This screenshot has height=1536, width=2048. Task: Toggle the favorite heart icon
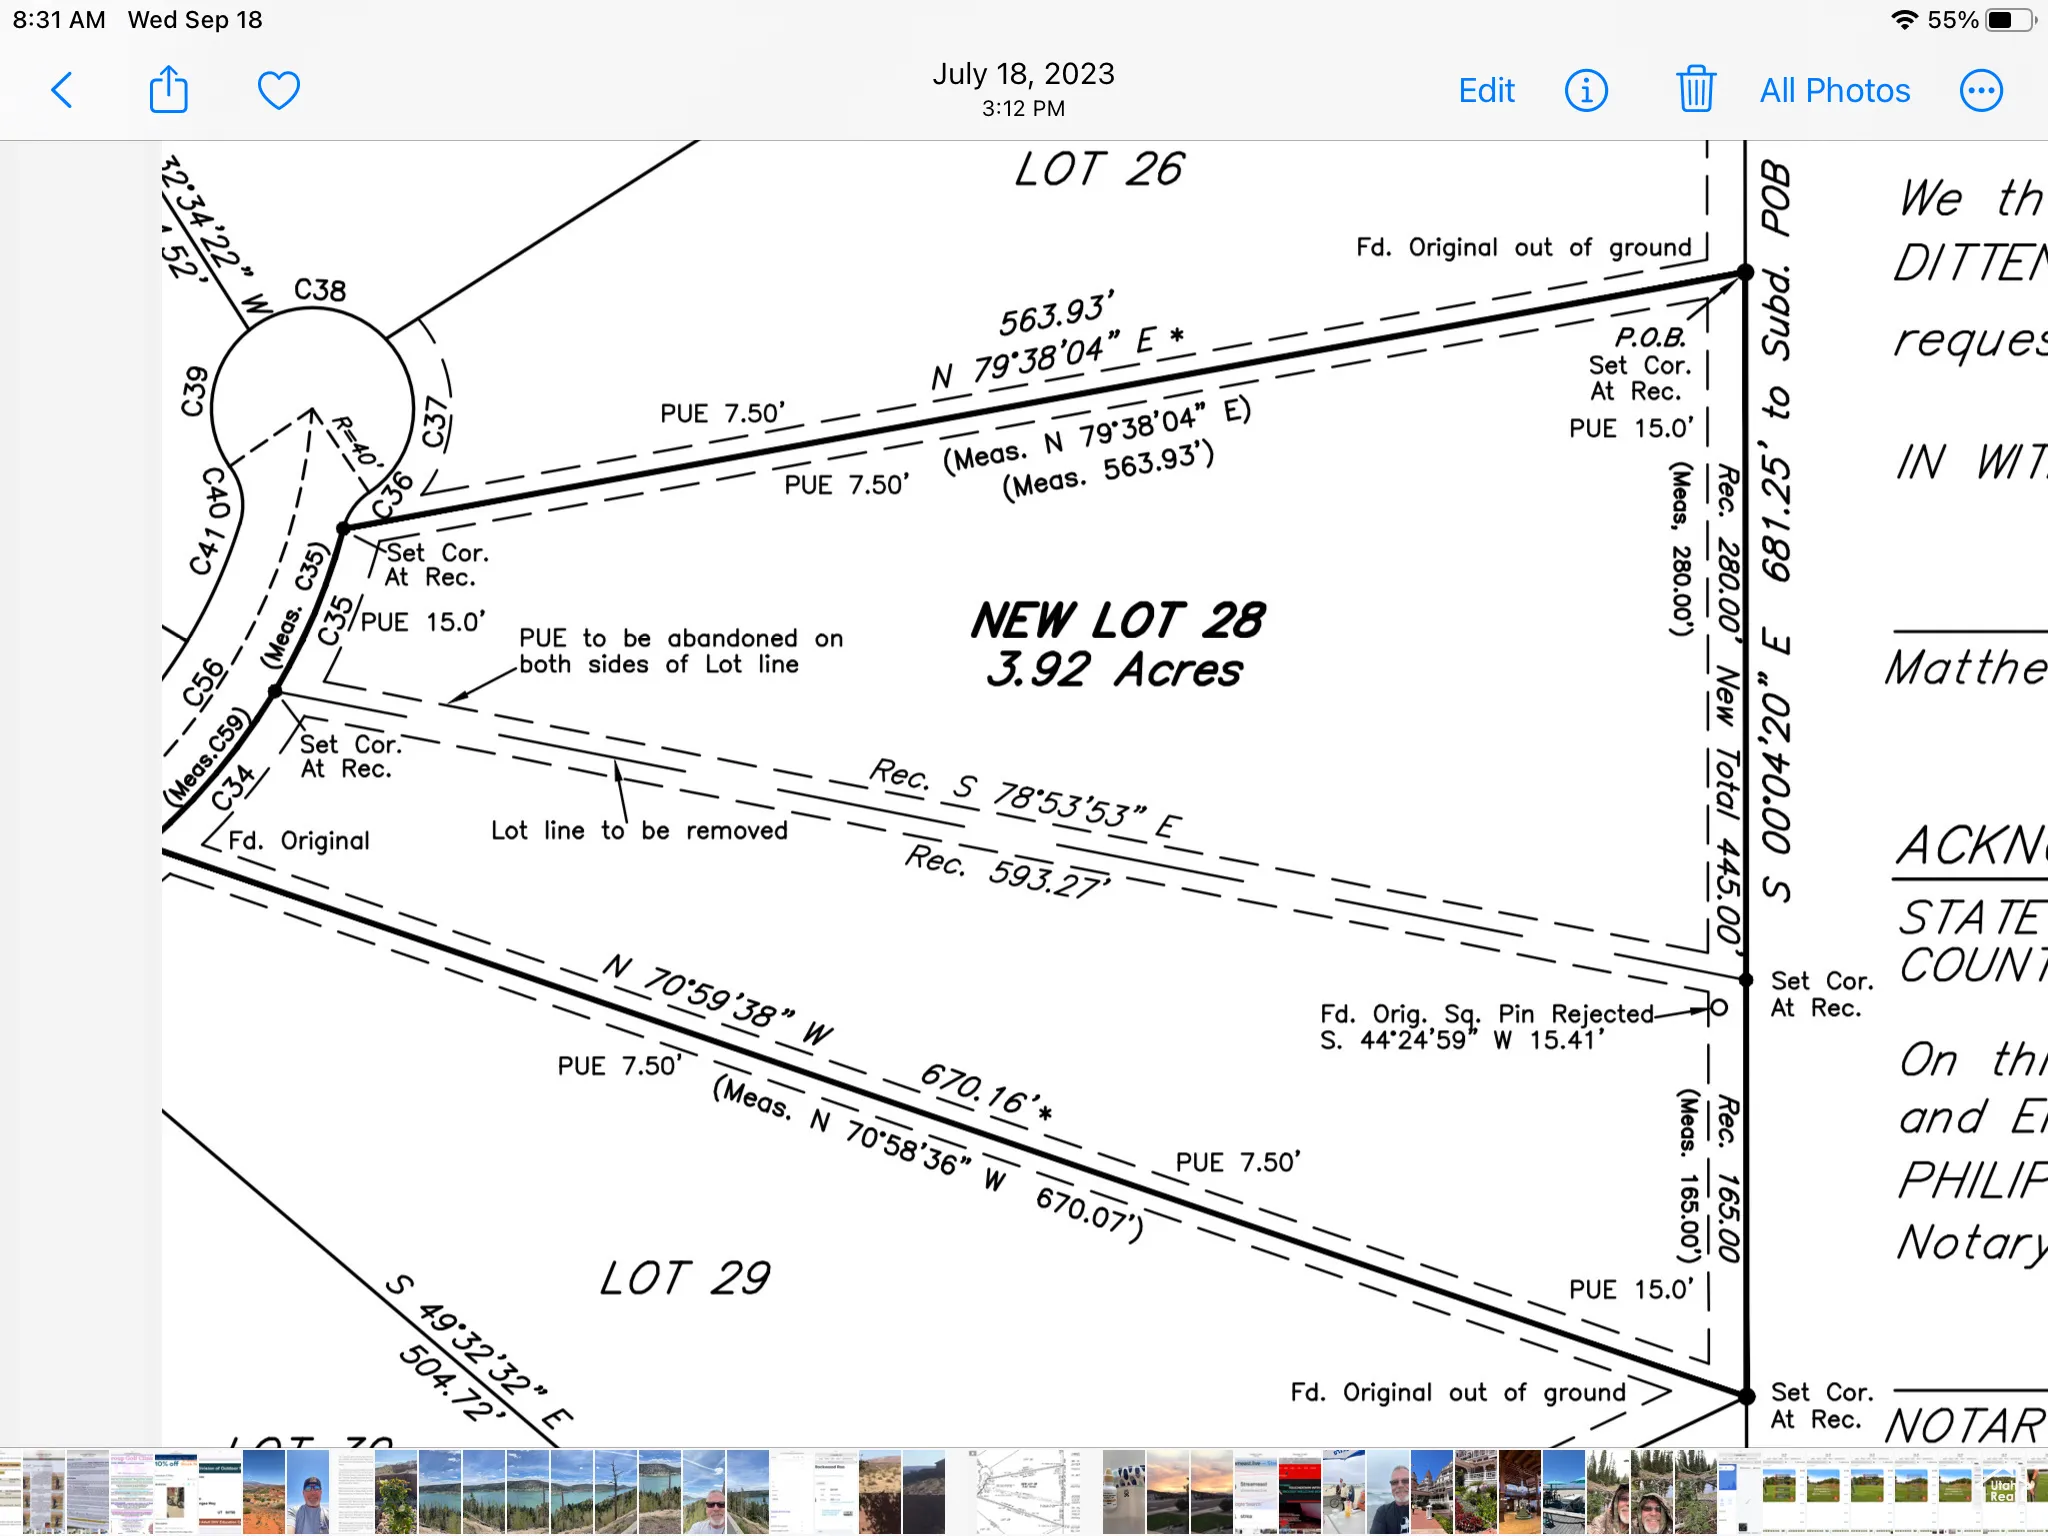[279, 90]
